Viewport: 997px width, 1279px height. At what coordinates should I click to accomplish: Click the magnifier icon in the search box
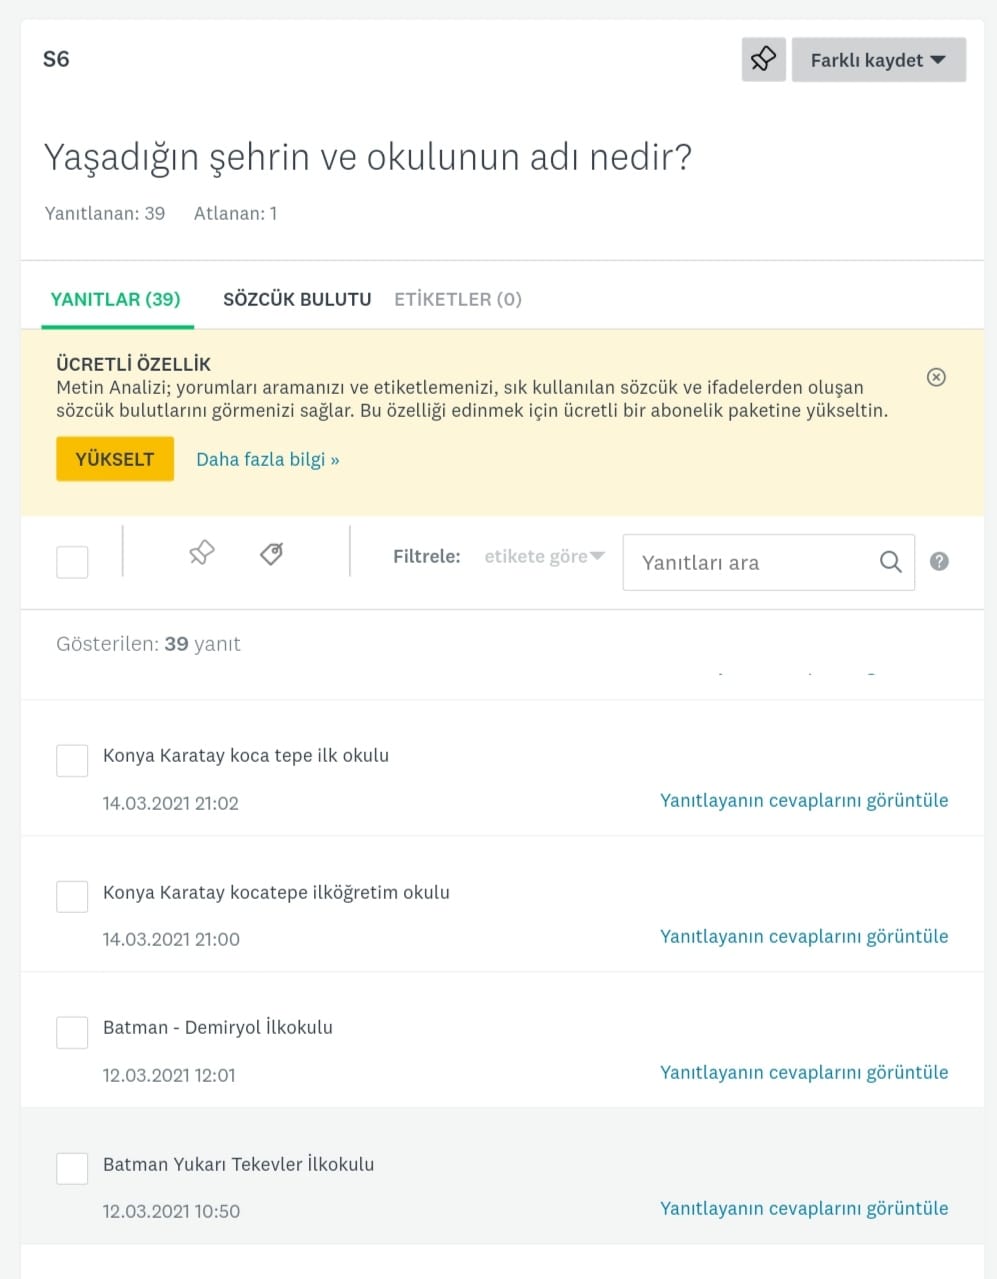point(889,561)
